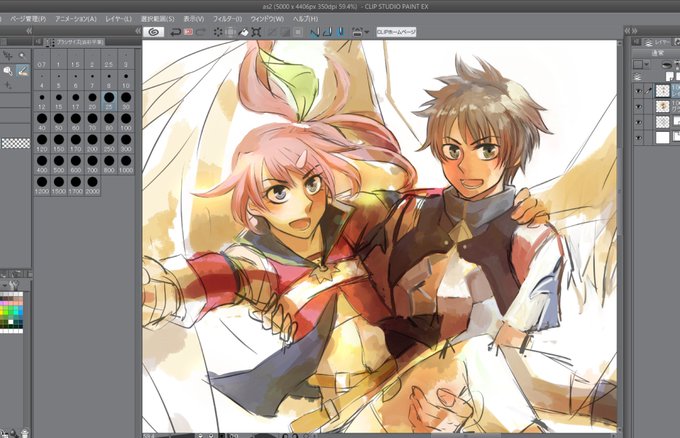Toggle visibility of the third layer
The width and height of the screenshot is (680, 438).
click(x=638, y=122)
